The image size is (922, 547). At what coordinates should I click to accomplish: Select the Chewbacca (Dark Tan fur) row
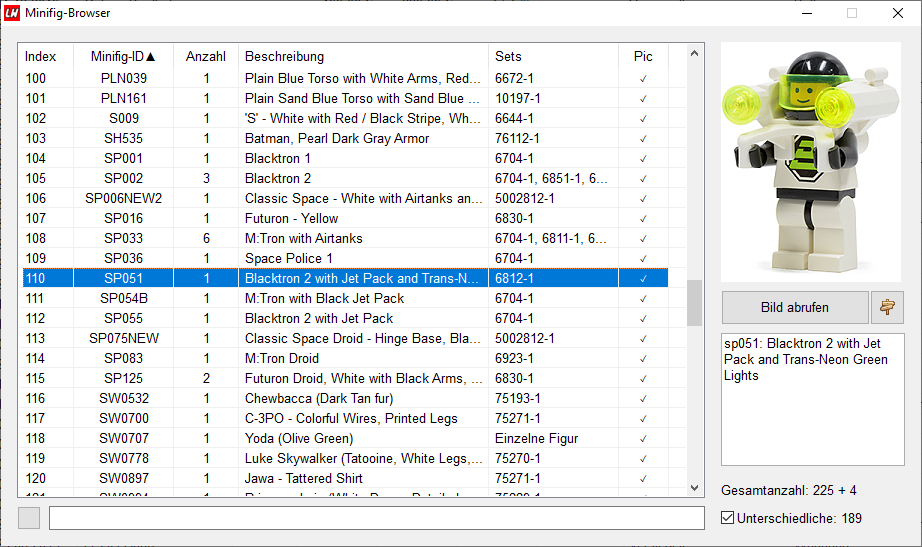point(345,398)
